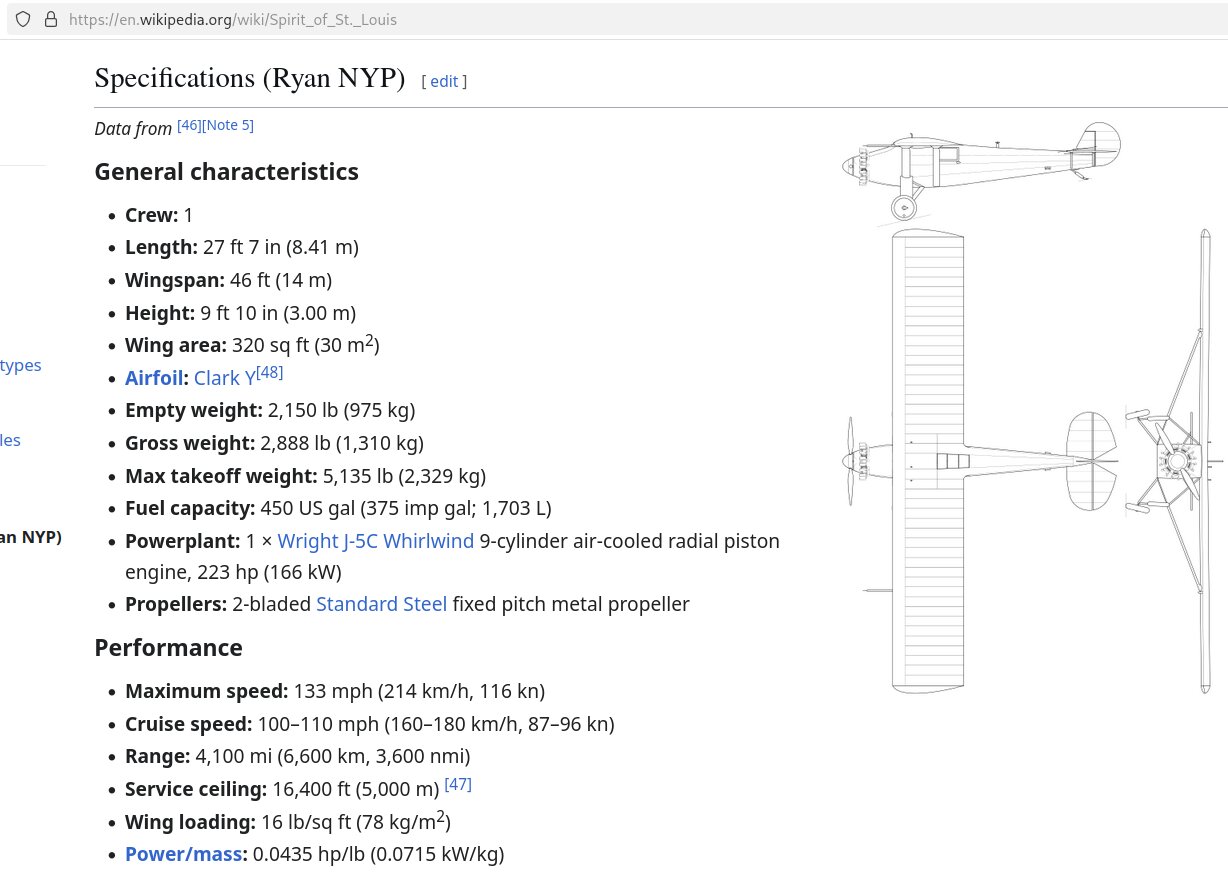This screenshot has width=1228, height=893.
Task: Click the Performance section heading
Action: tap(168, 647)
